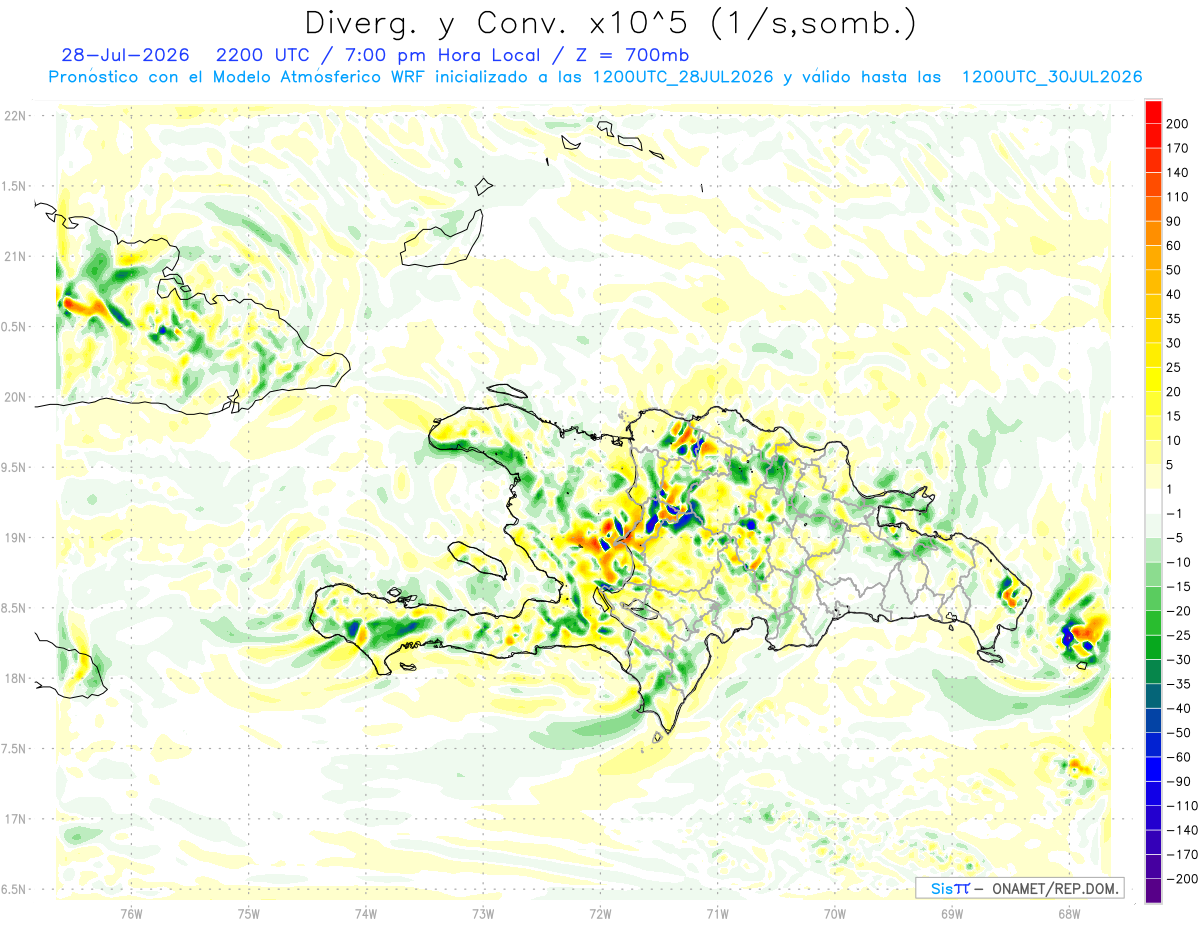This screenshot has width=1200, height=927.
Task: Click the Great Inagua island outline near 21N
Action: (440, 239)
